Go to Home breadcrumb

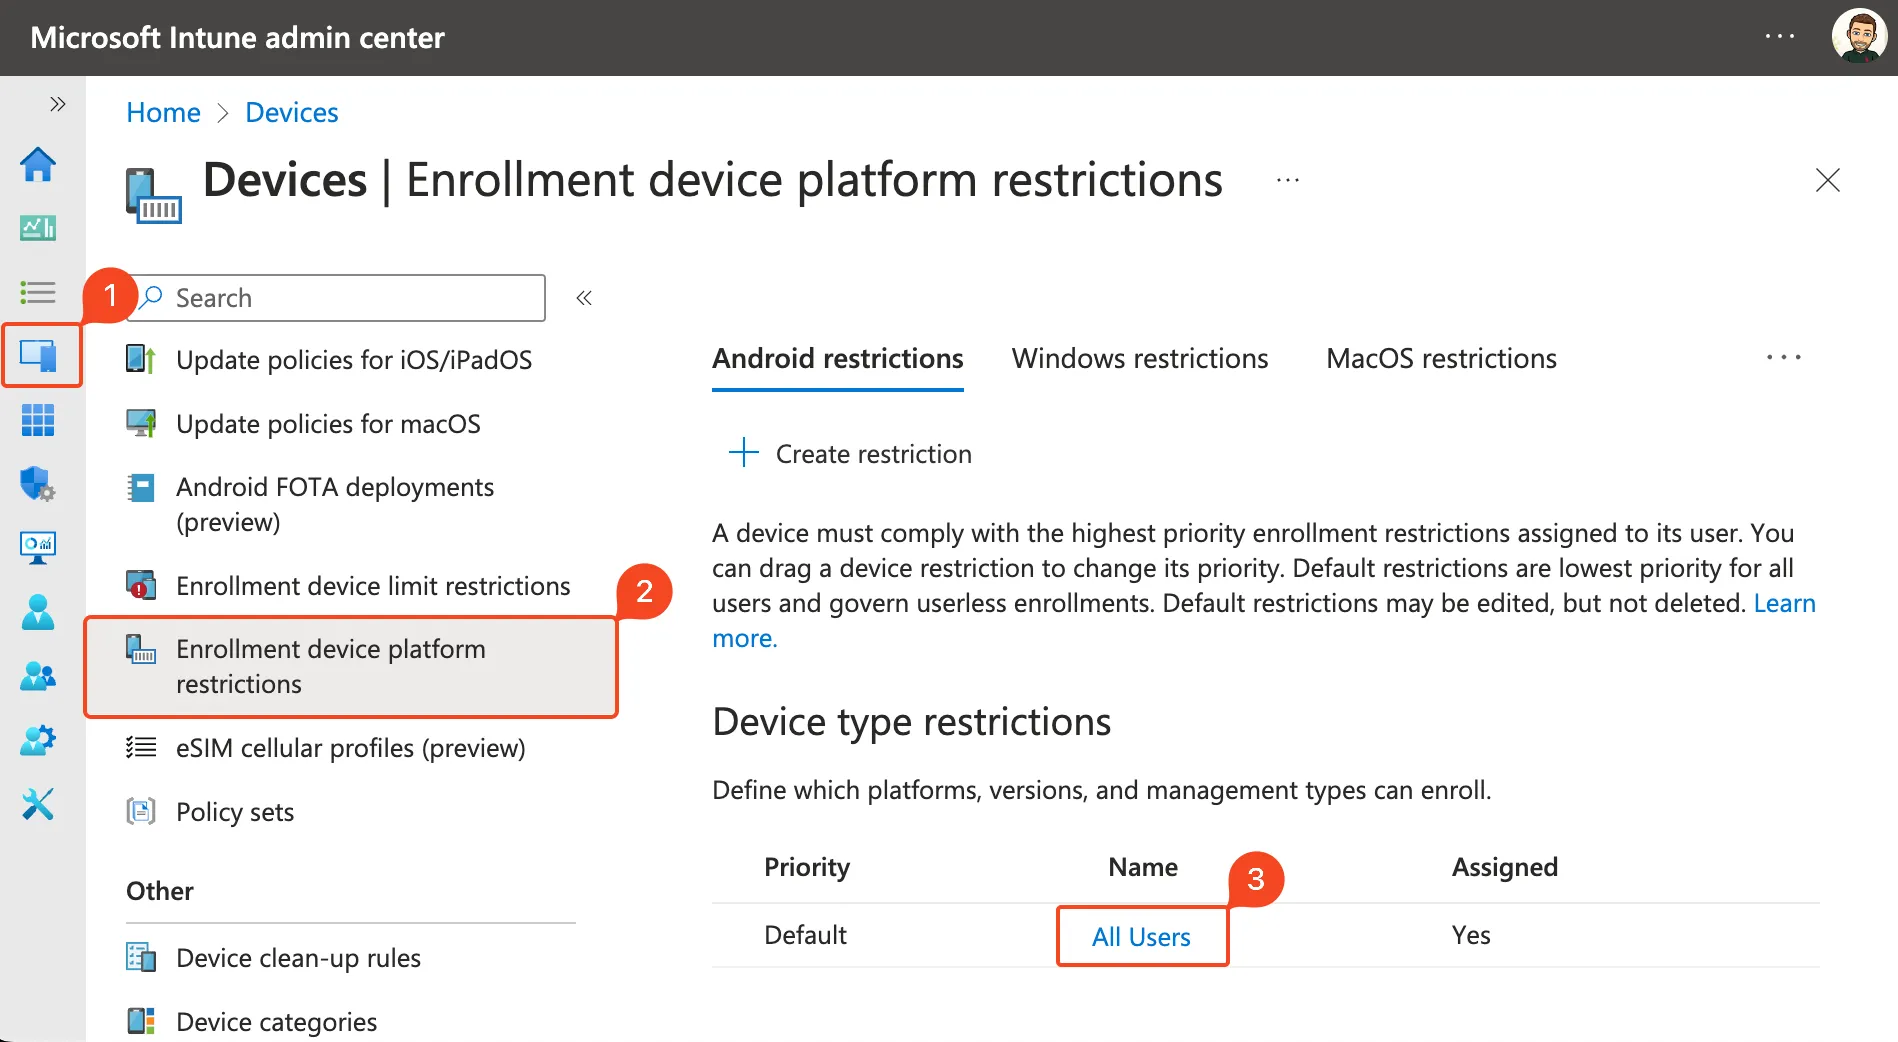163,112
